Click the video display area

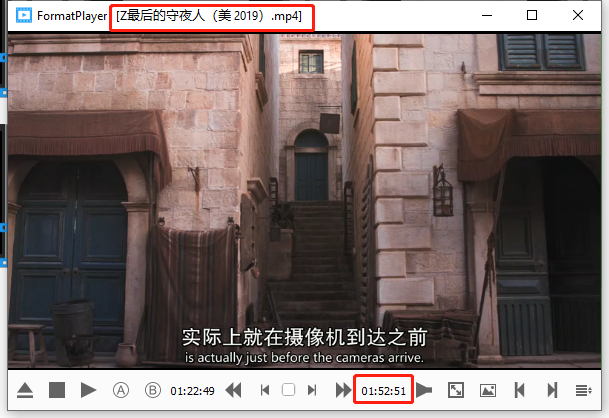coord(304,201)
